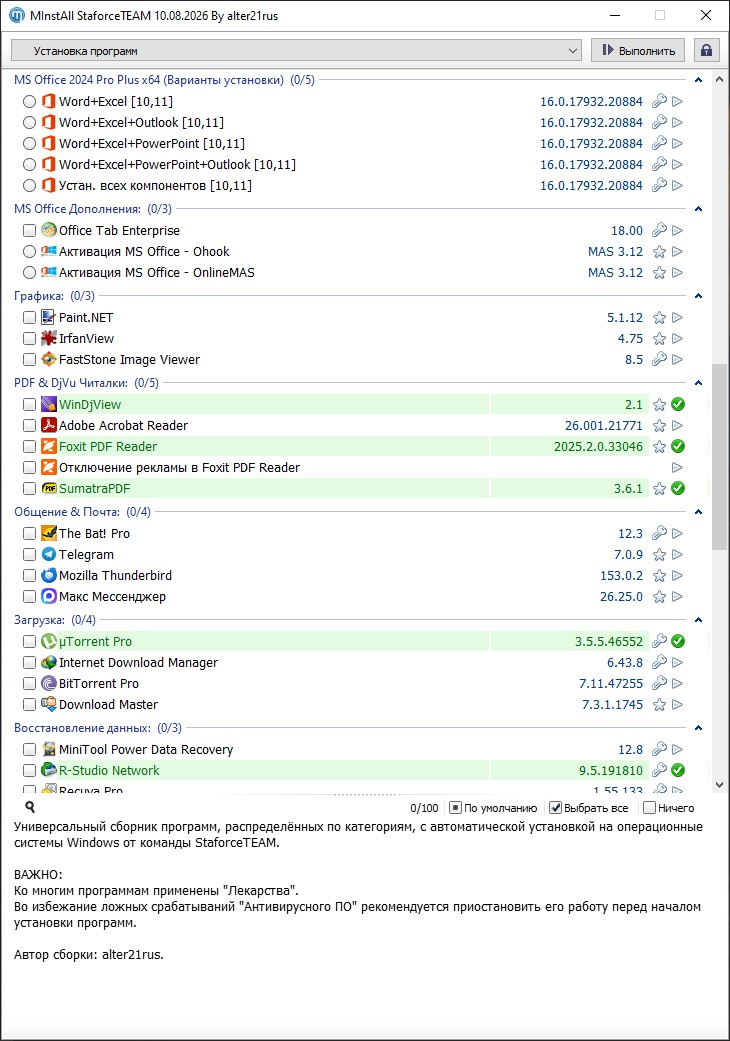Click the star icon for Активация MS Office - Ohook
730x1041 pixels.
tap(659, 252)
